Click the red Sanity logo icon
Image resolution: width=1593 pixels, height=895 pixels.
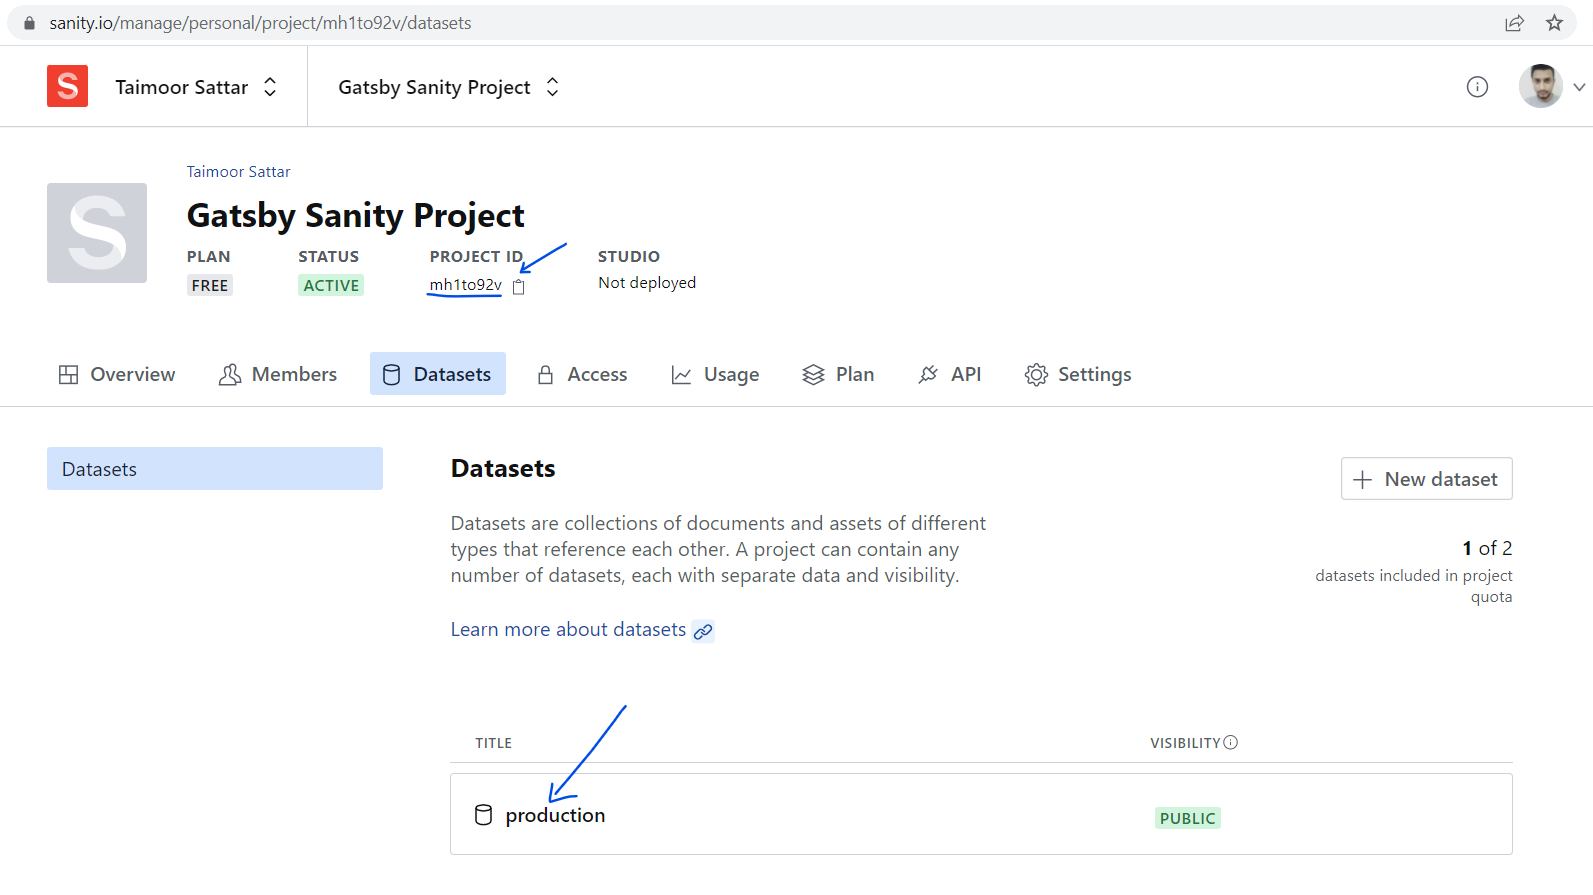pos(67,86)
